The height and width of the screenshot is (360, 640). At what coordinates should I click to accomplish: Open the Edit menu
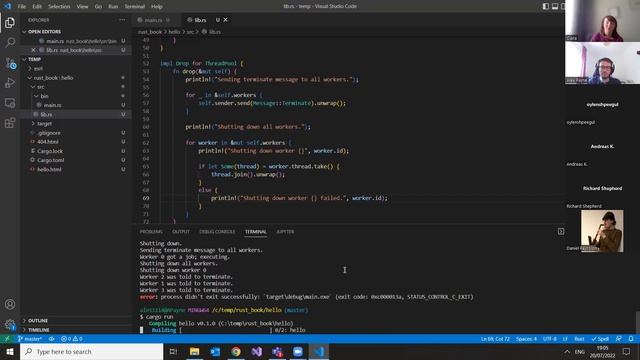pyautogui.click(x=37, y=6)
